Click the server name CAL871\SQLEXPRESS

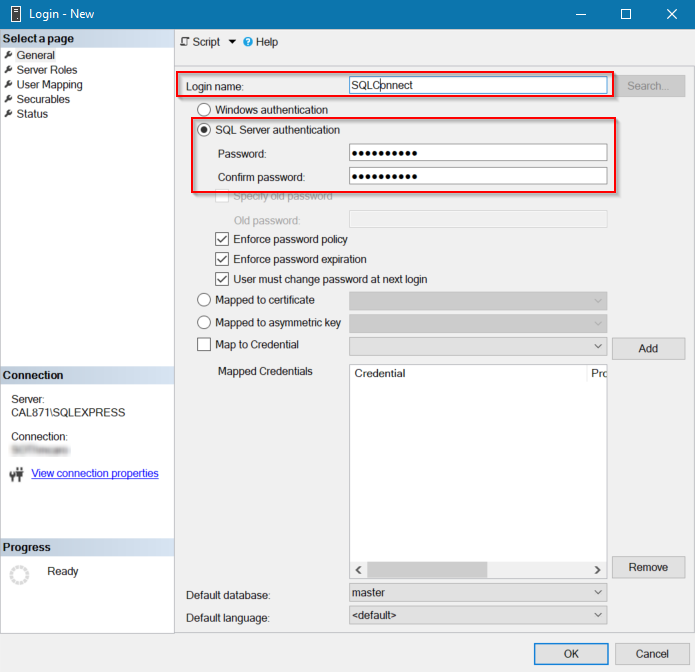(x=68, y=413)
